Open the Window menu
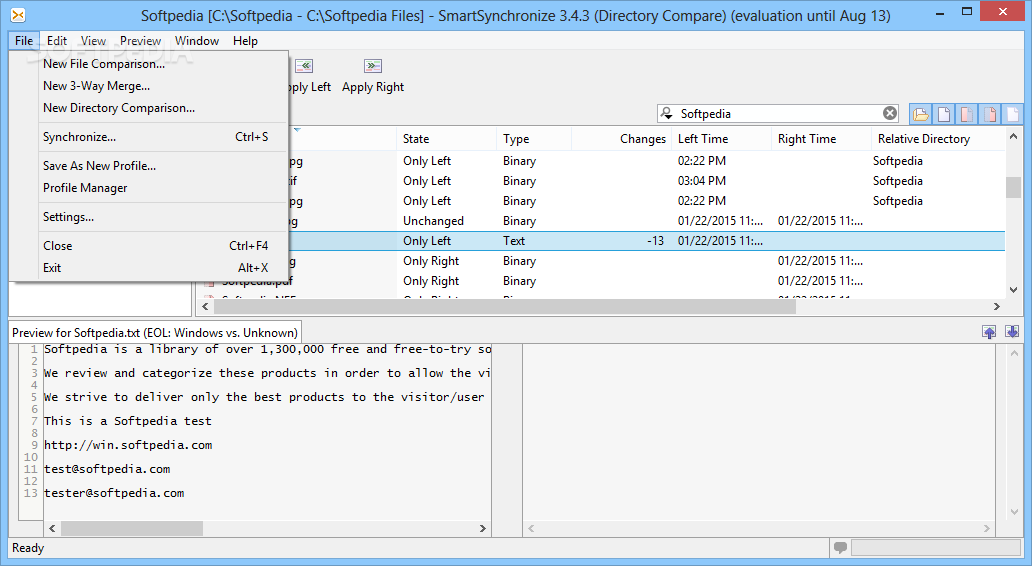 (197, 41)
